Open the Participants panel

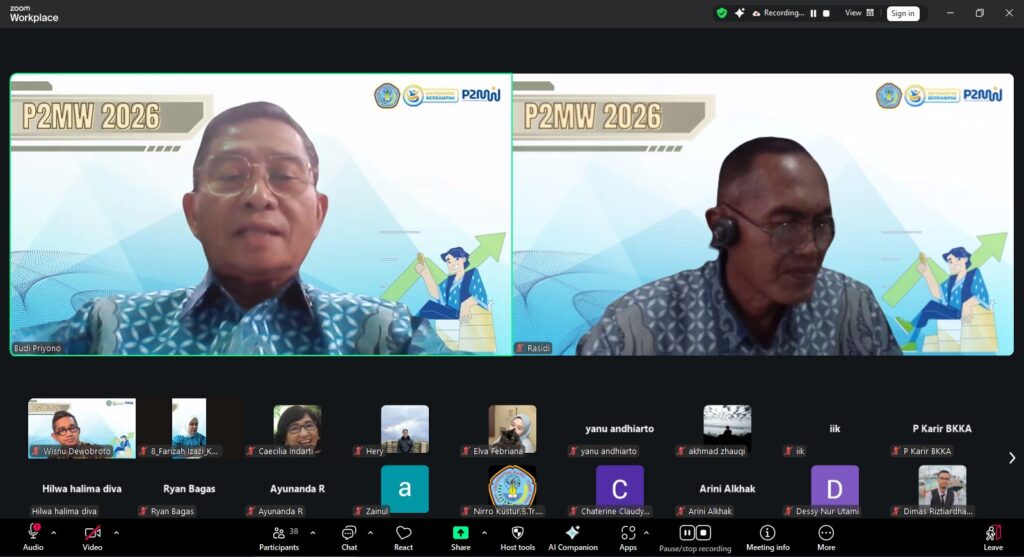(278, 534)
